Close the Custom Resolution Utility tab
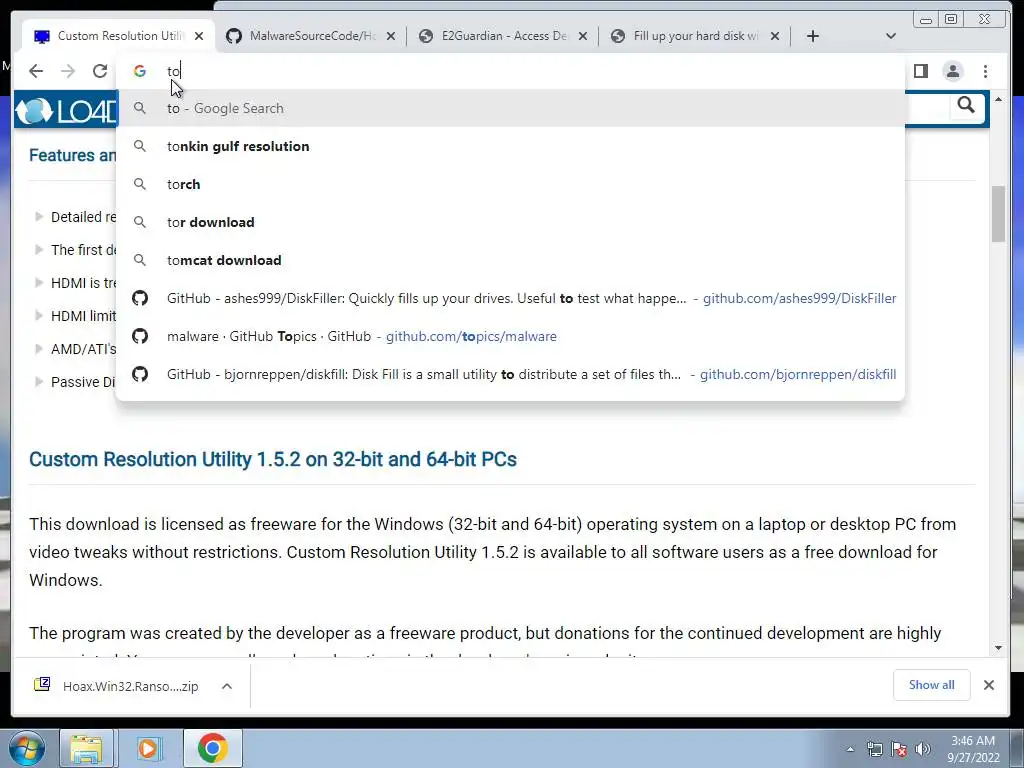Viewport: 1024px width, 768px height. 199,36
